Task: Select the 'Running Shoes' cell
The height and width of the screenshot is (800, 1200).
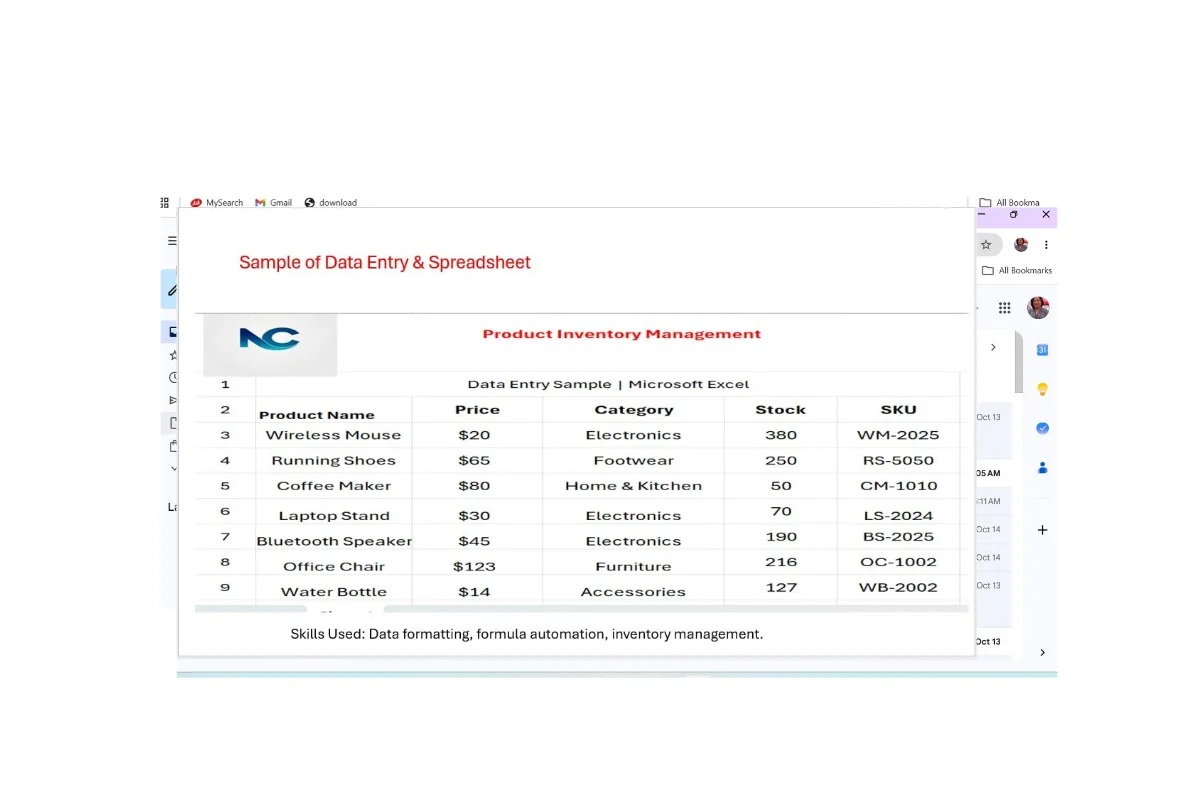Action: point(334,461)
